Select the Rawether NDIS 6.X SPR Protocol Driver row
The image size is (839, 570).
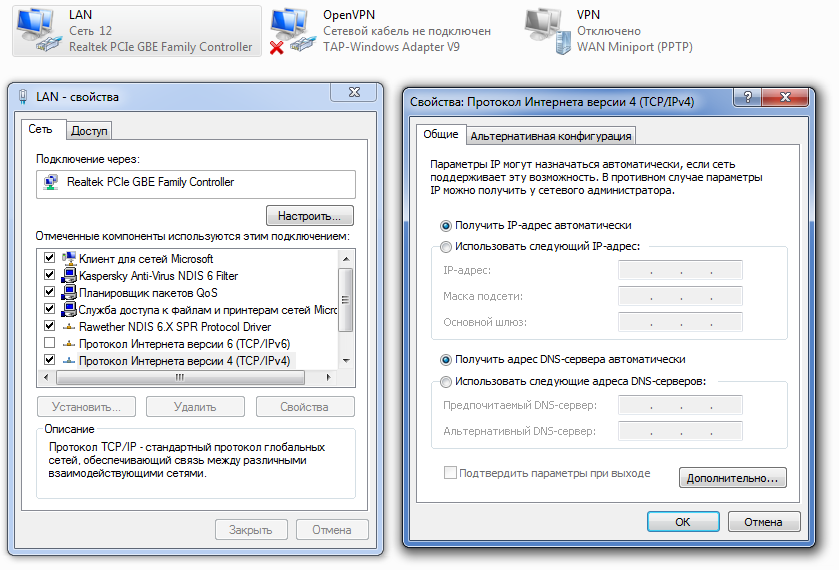(x=188, y=326)
